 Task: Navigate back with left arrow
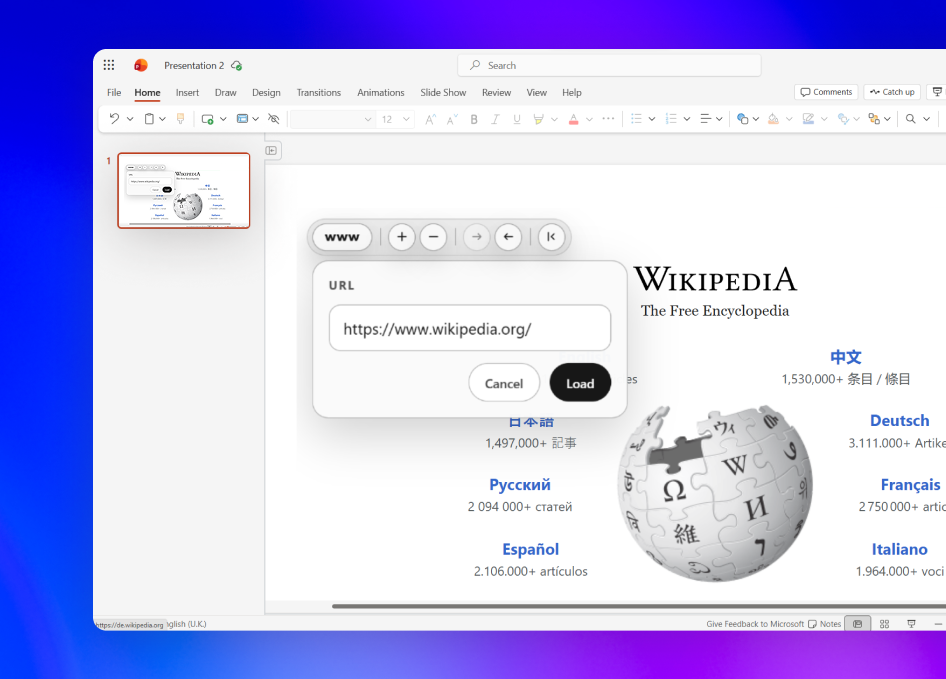coord(508,237)
